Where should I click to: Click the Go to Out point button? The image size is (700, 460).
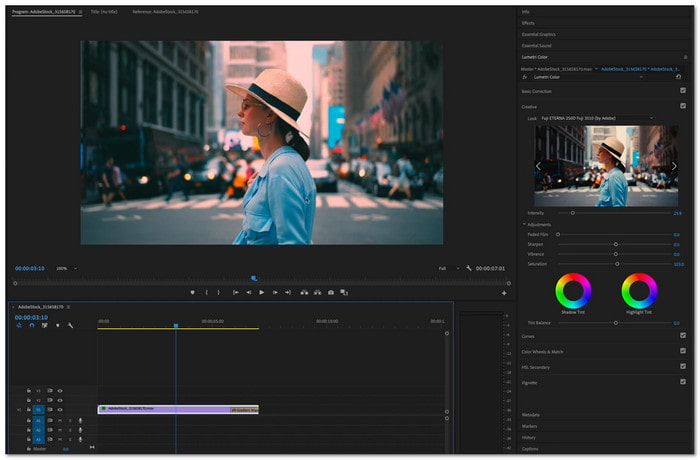click(288, 293)
